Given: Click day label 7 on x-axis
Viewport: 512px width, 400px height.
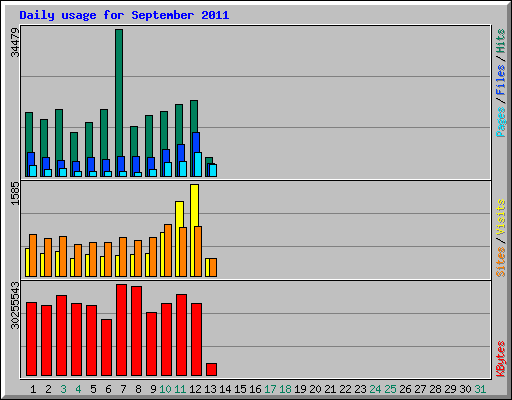Looking at the screenshot, I should [123, 389].
